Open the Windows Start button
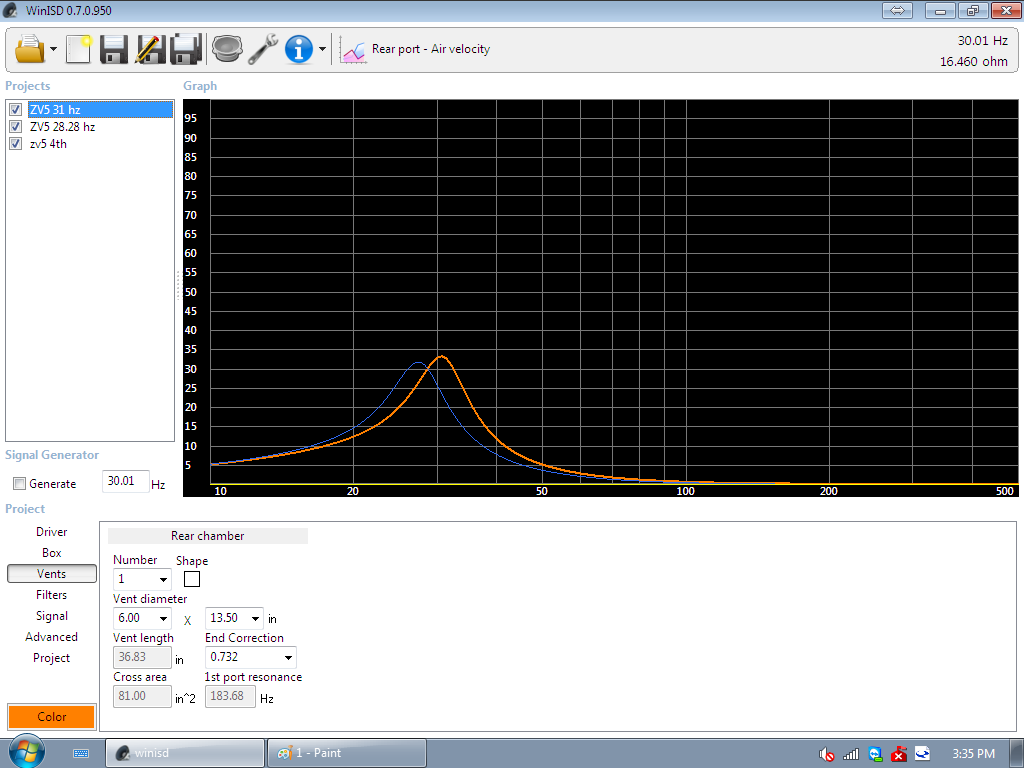Viewport: 1024px width, 768px height. coord(26,752)
